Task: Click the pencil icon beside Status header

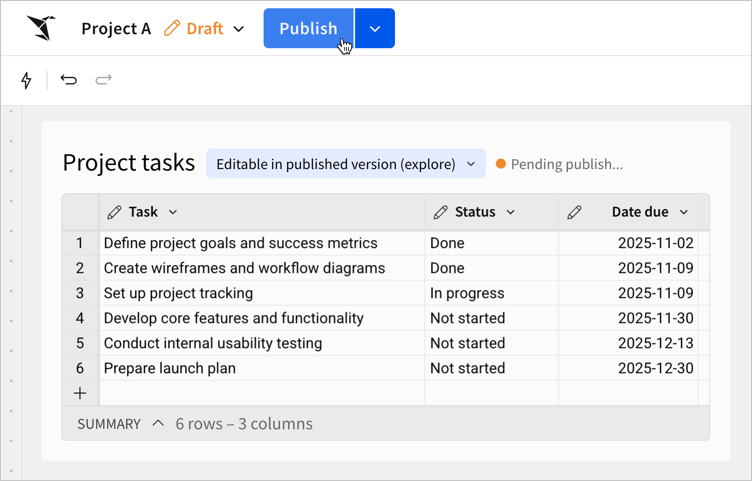Action: click(440, 212)
